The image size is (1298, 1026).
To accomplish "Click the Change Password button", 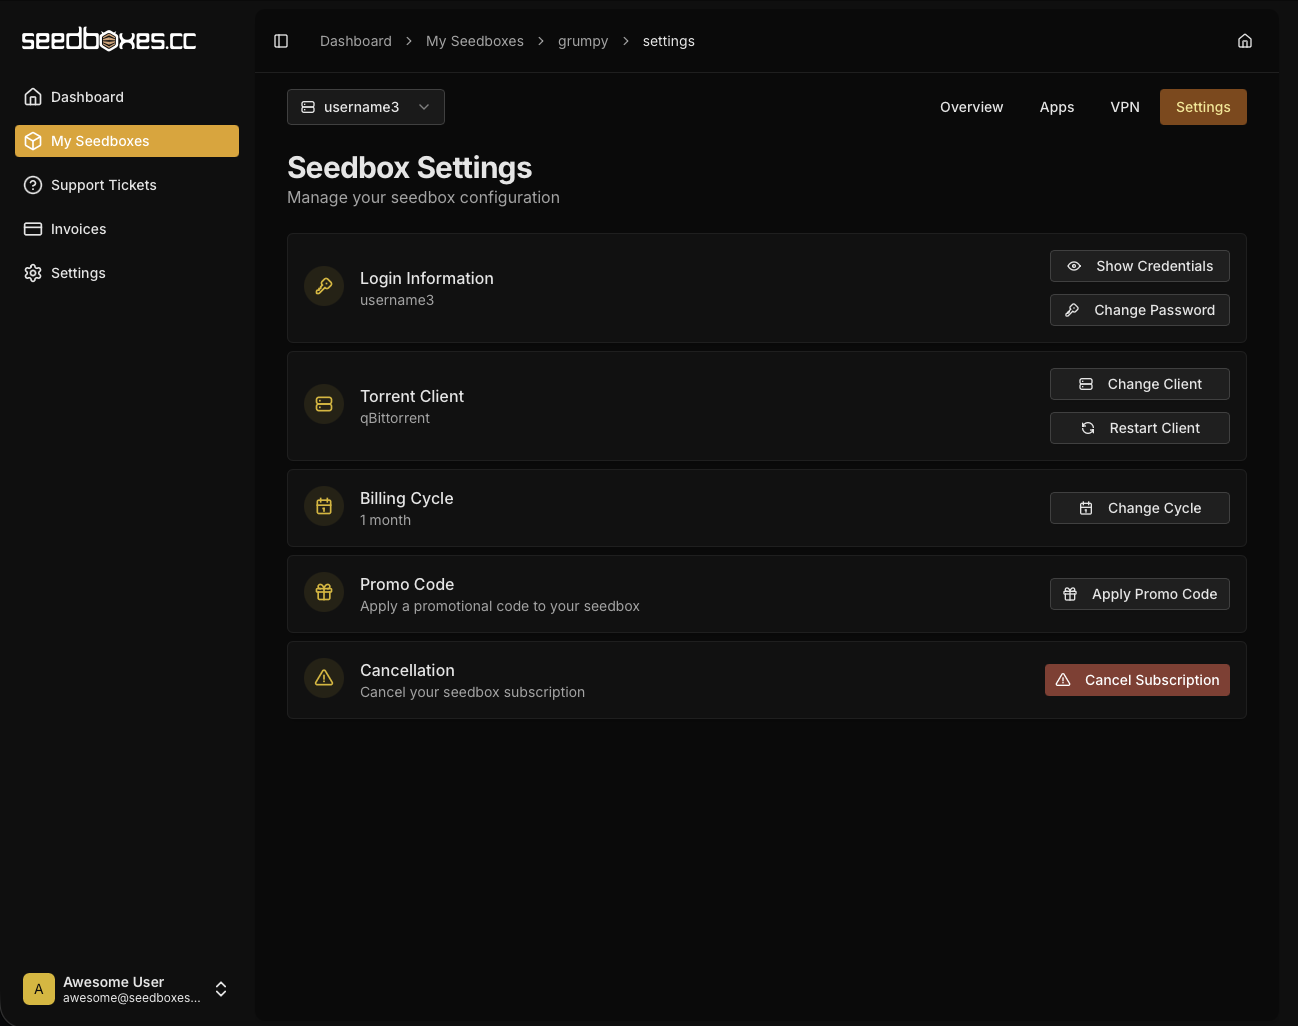I will [x=1139, y=310].
